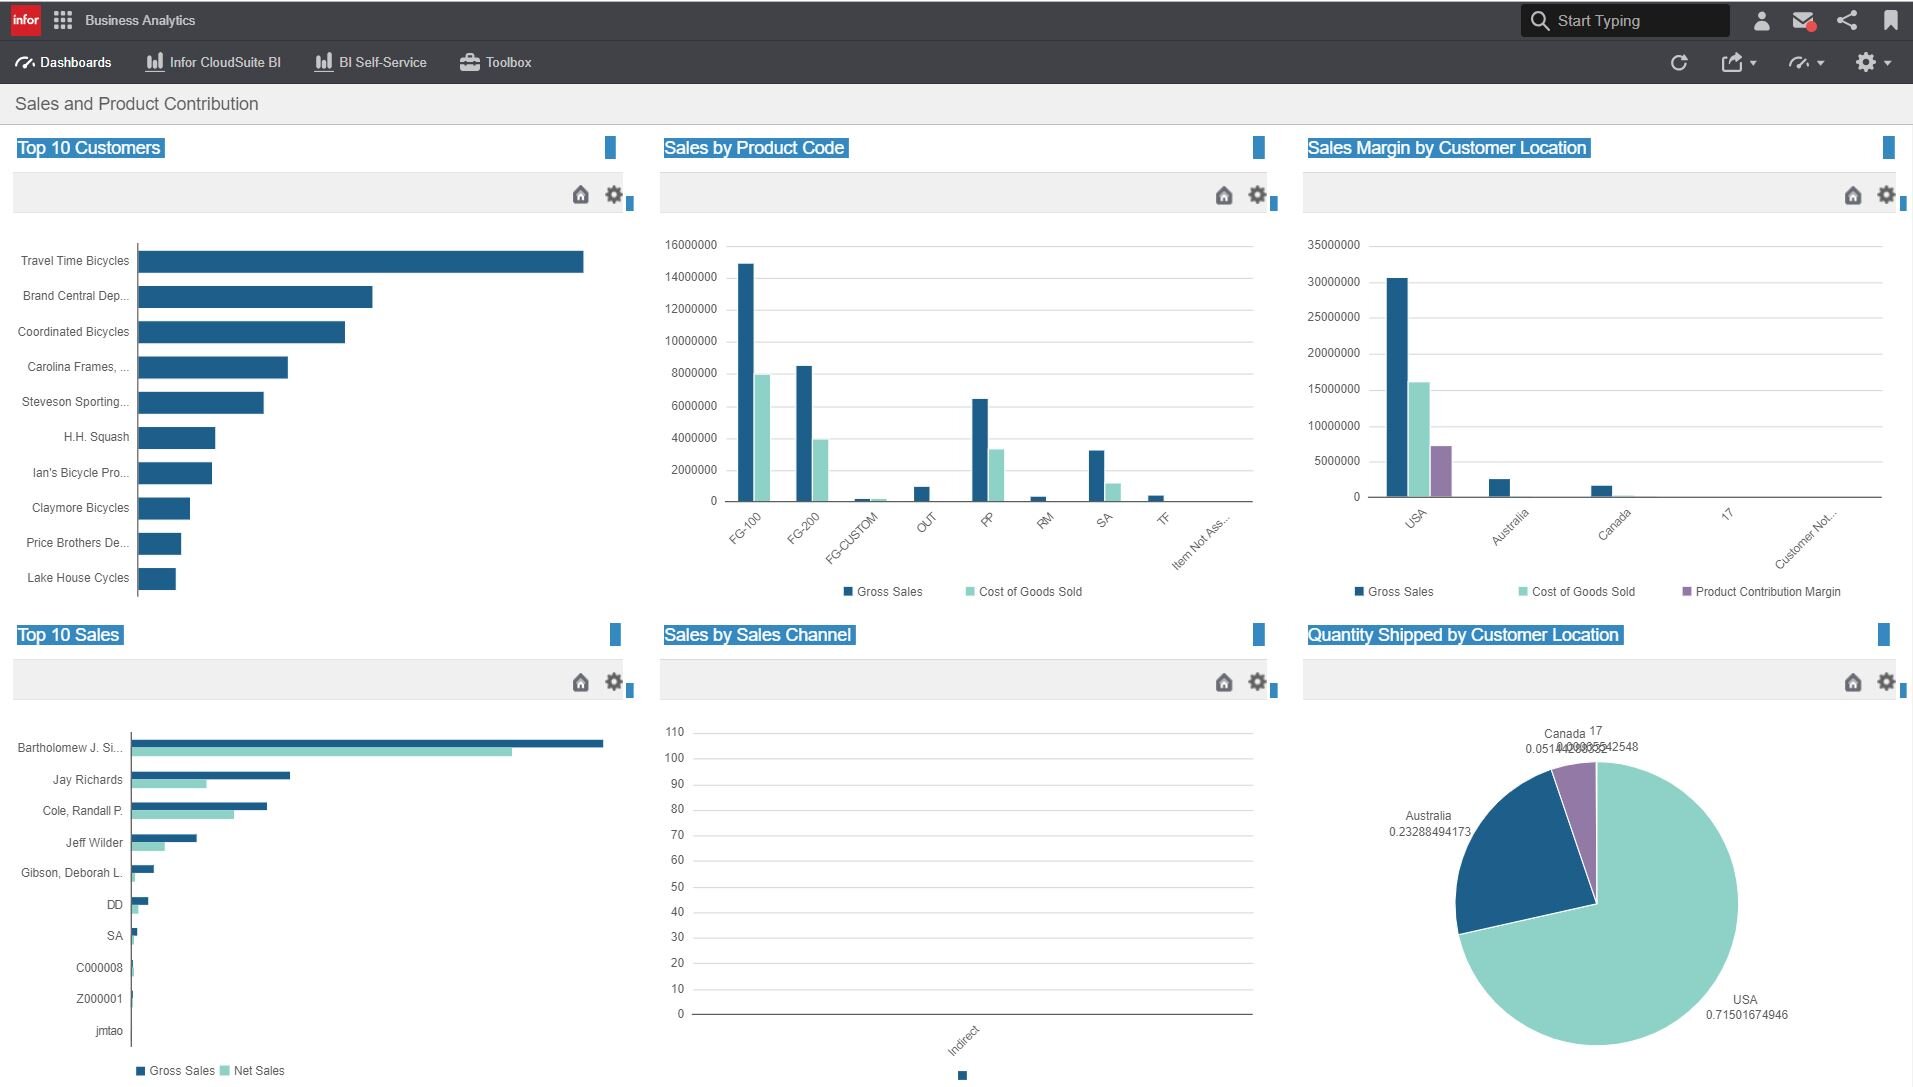Image resolution: width=1913 pixels, height=1087 pixels.
Task: Click the Start Typing search field
Action: pyautogui.click(x=1637, y=21)
